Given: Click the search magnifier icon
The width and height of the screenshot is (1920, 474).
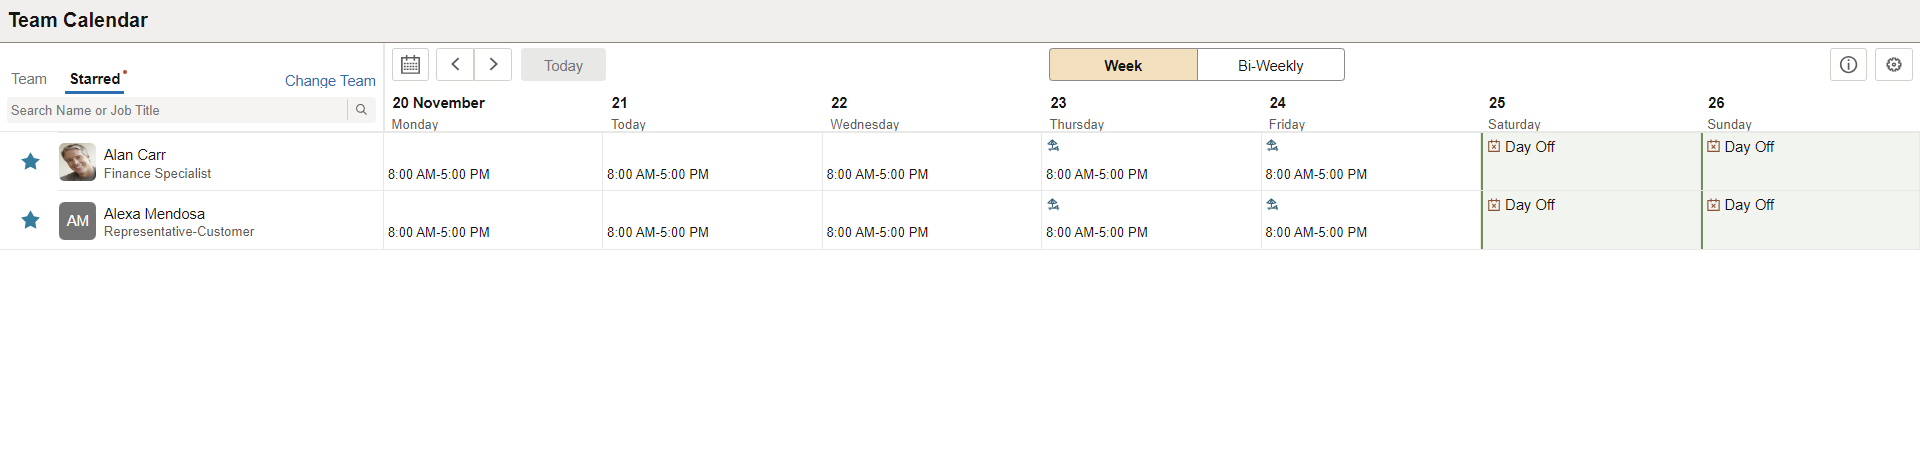Looking at the screenshot, I should (361, 110).
